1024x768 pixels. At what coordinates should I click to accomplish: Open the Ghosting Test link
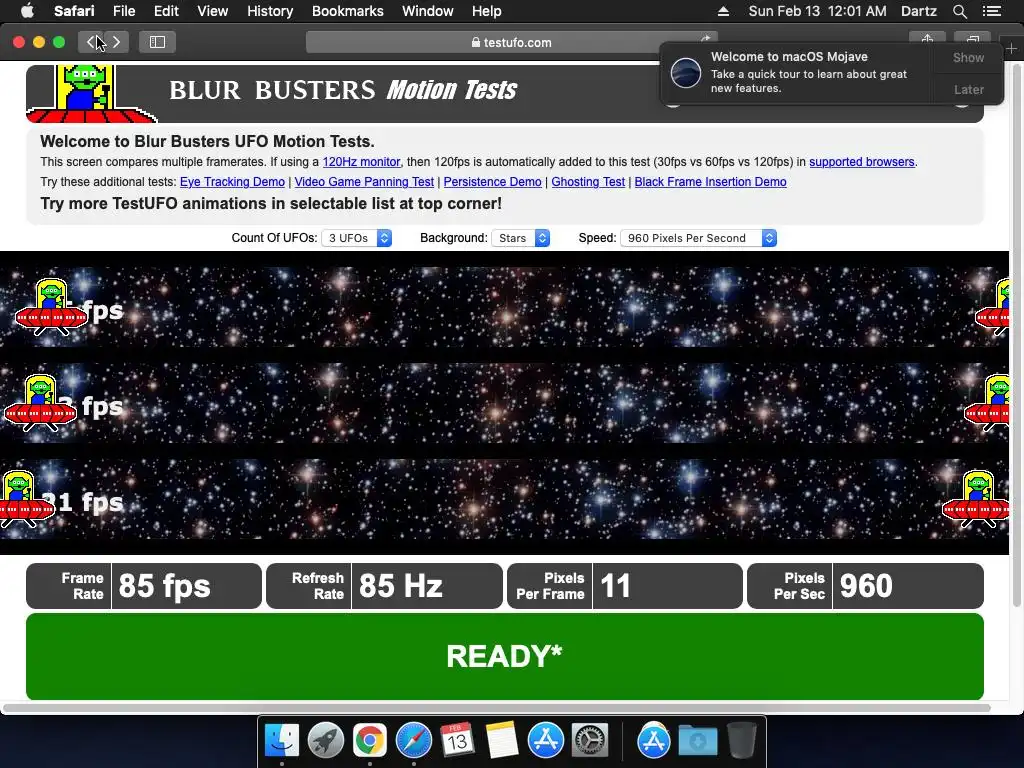(588, 182)
